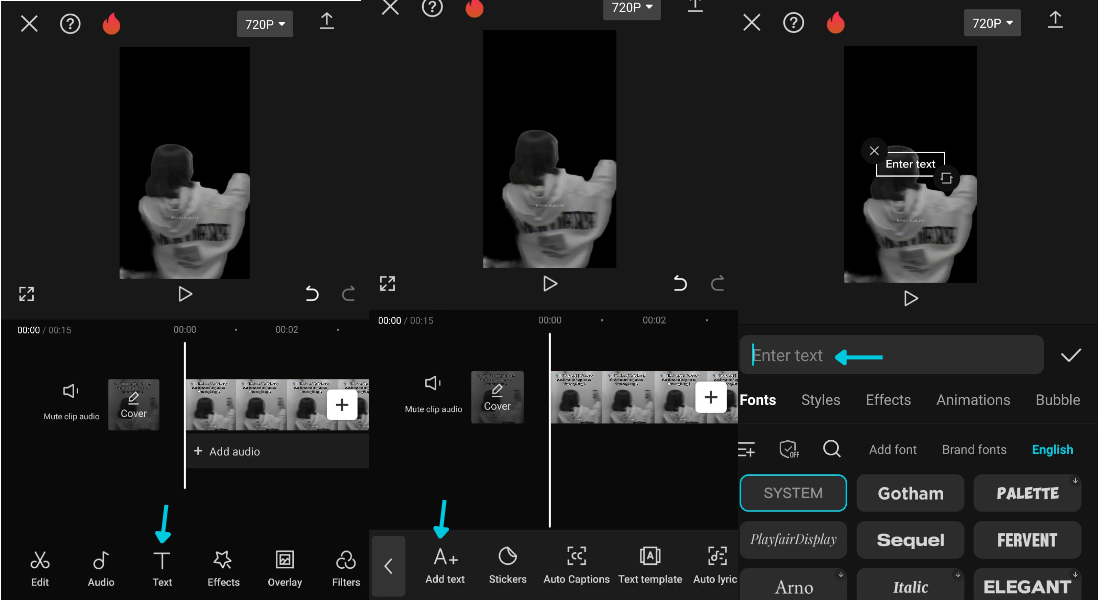Open Stickers in the middle panel toolbar
The image size is (1100, 600).
tap(507, 566)
